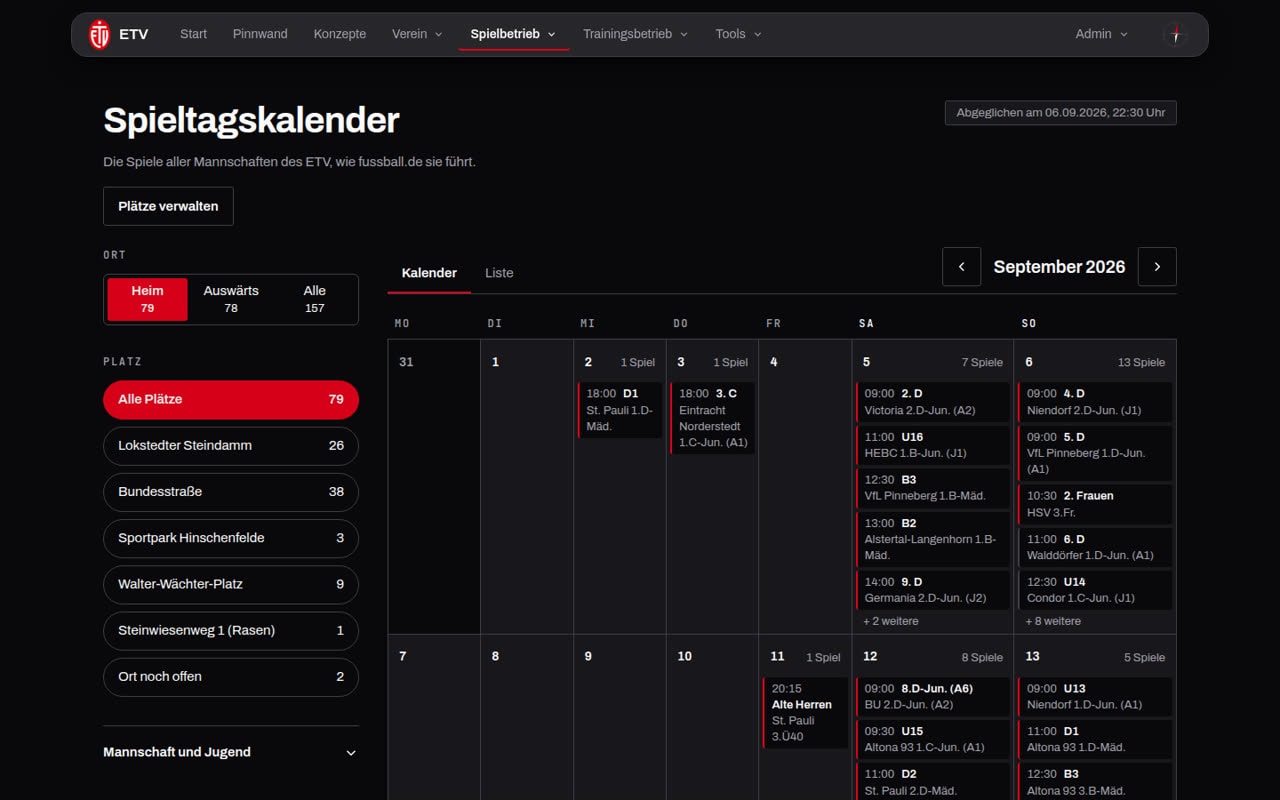
Task: Select the Auswärts location filter
Action: click(231, 299)
